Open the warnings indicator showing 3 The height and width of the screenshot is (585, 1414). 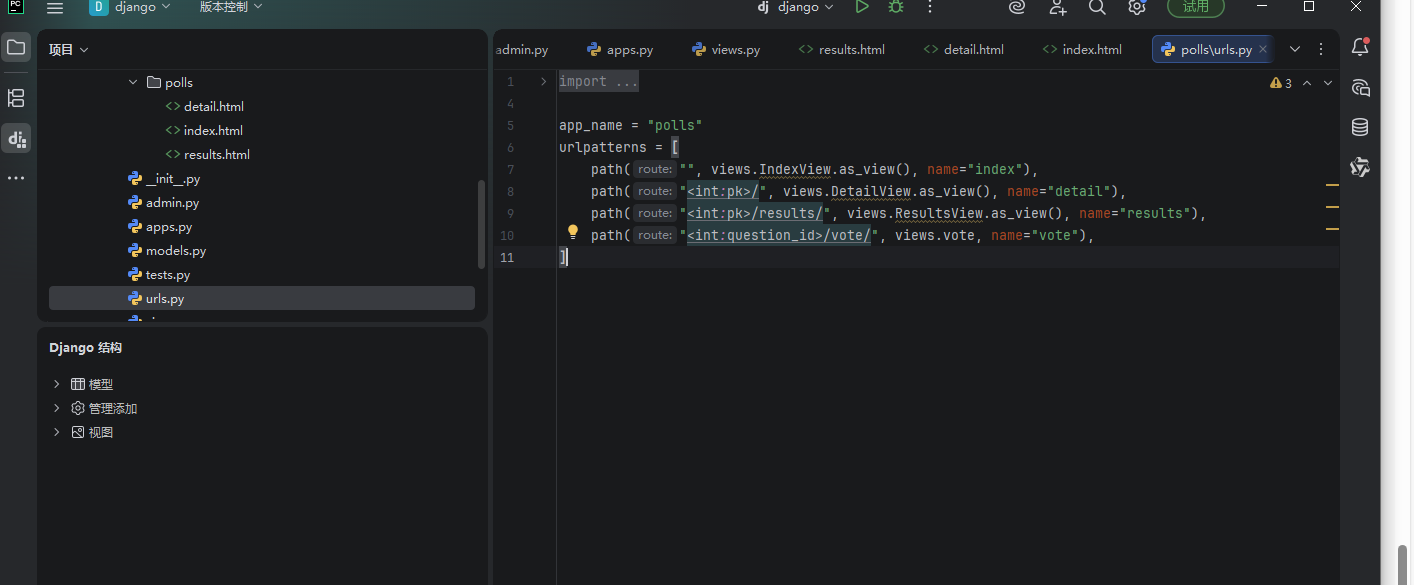coord(1281,83)
